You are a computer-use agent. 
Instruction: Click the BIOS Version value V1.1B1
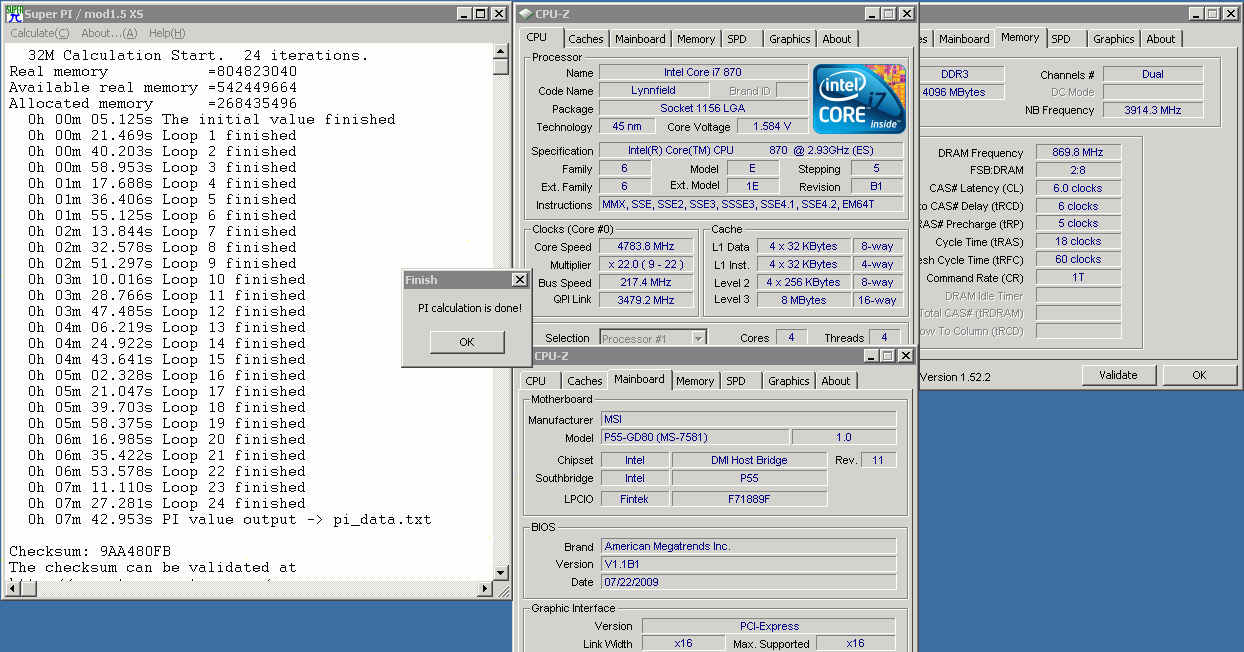click(748, 564)
